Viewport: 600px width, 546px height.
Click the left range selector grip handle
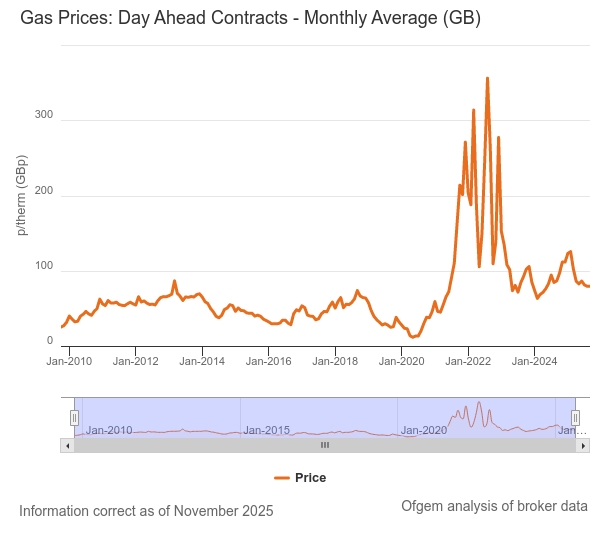[74, 417]
